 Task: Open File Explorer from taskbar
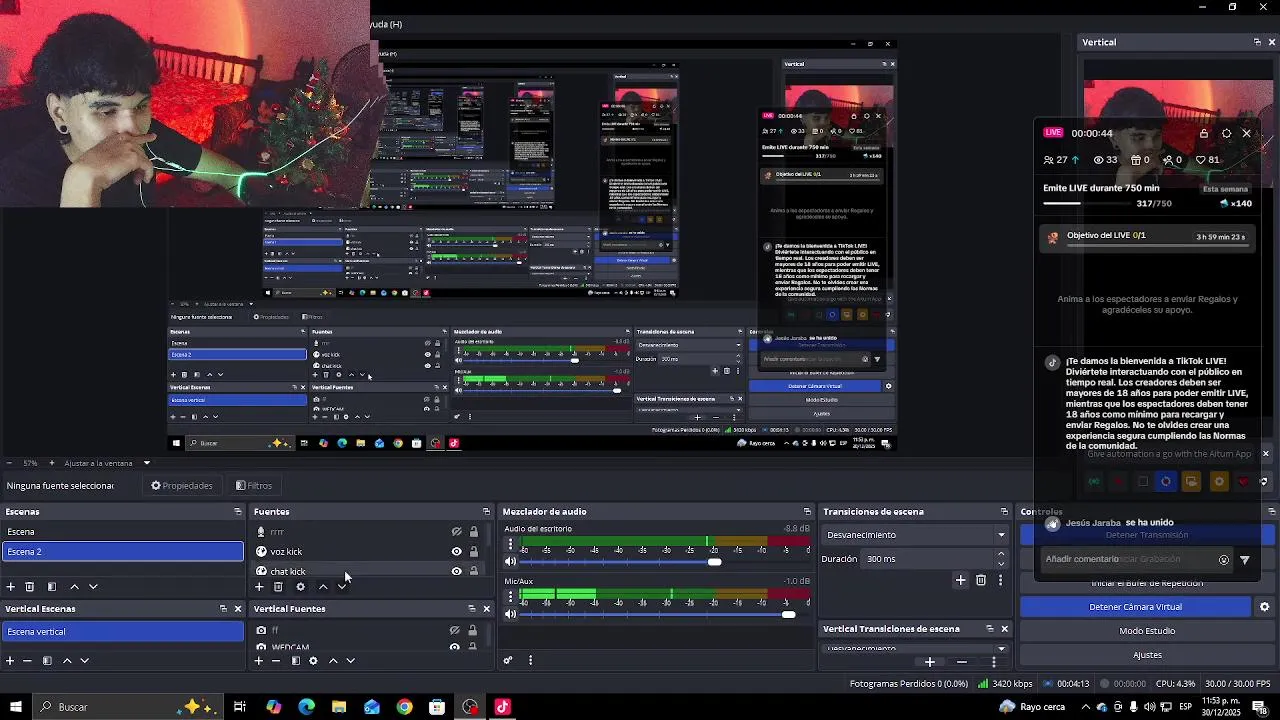(x=339, y=707)
